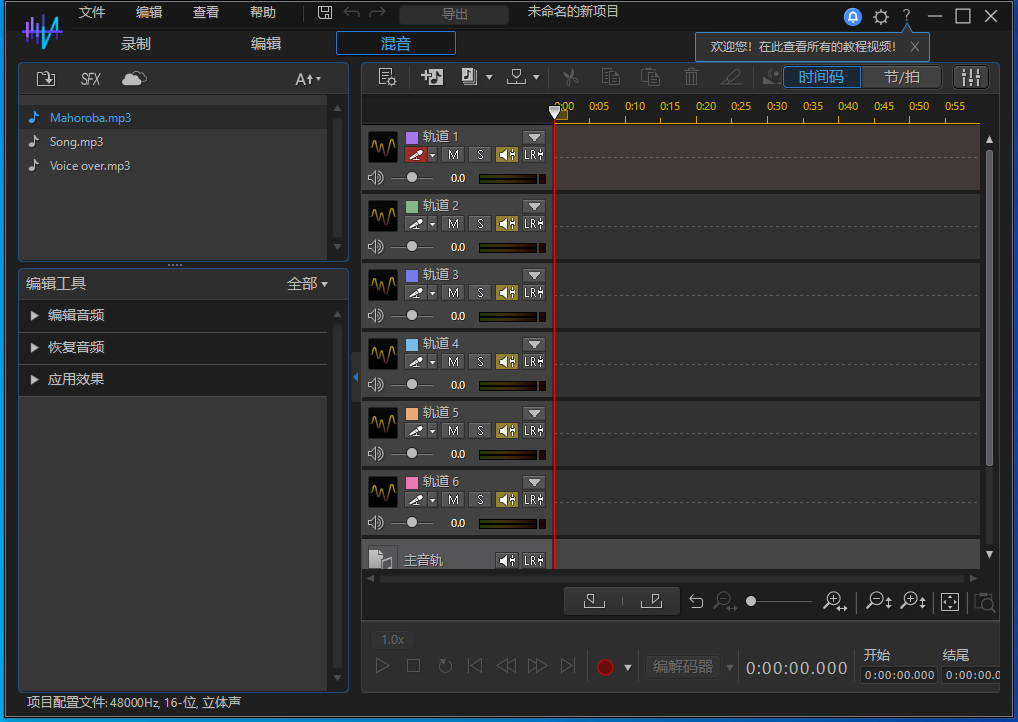
Task: Switch timeline ruler to 节/拍 mode
Action: [901, 76]
